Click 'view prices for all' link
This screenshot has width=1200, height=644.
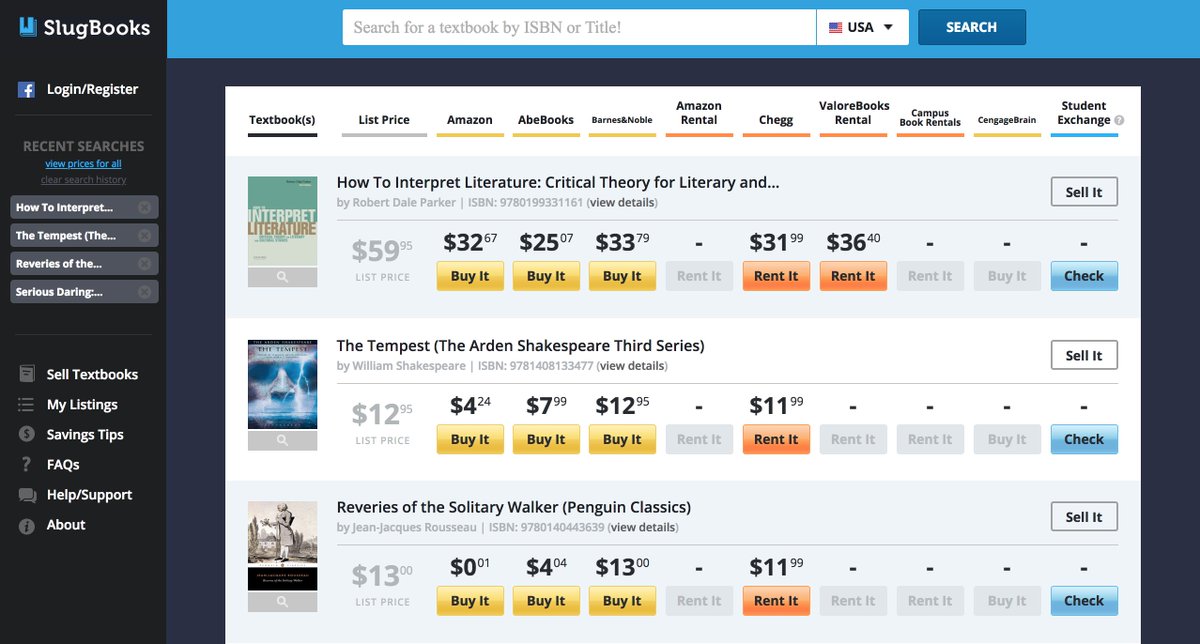click(84, 164)
